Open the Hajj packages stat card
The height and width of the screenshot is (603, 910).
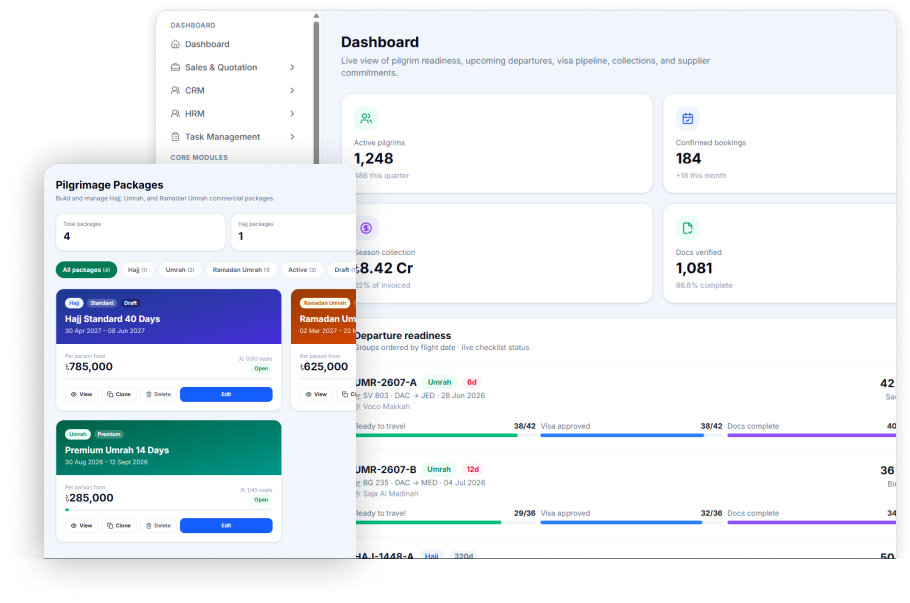click(x=294, y=232)
